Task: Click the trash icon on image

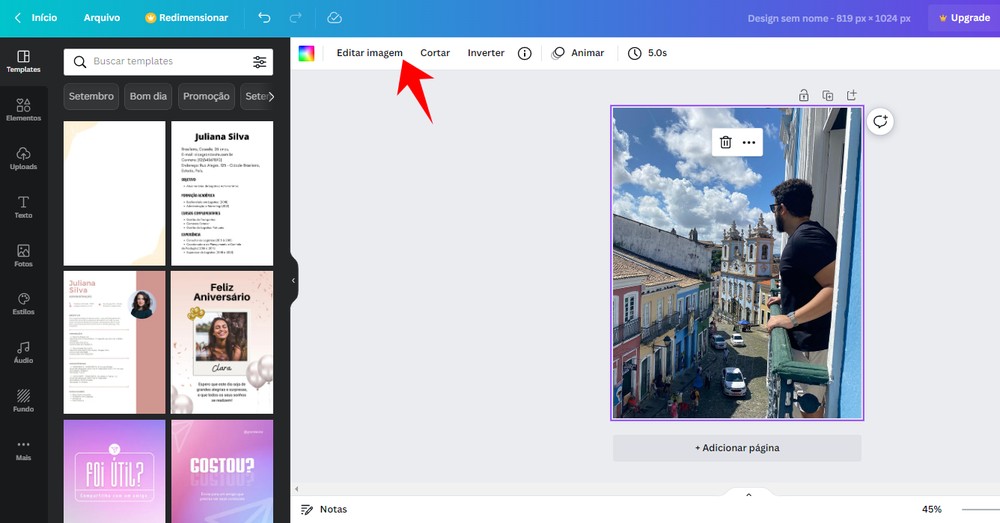Action: coord(726,142)
